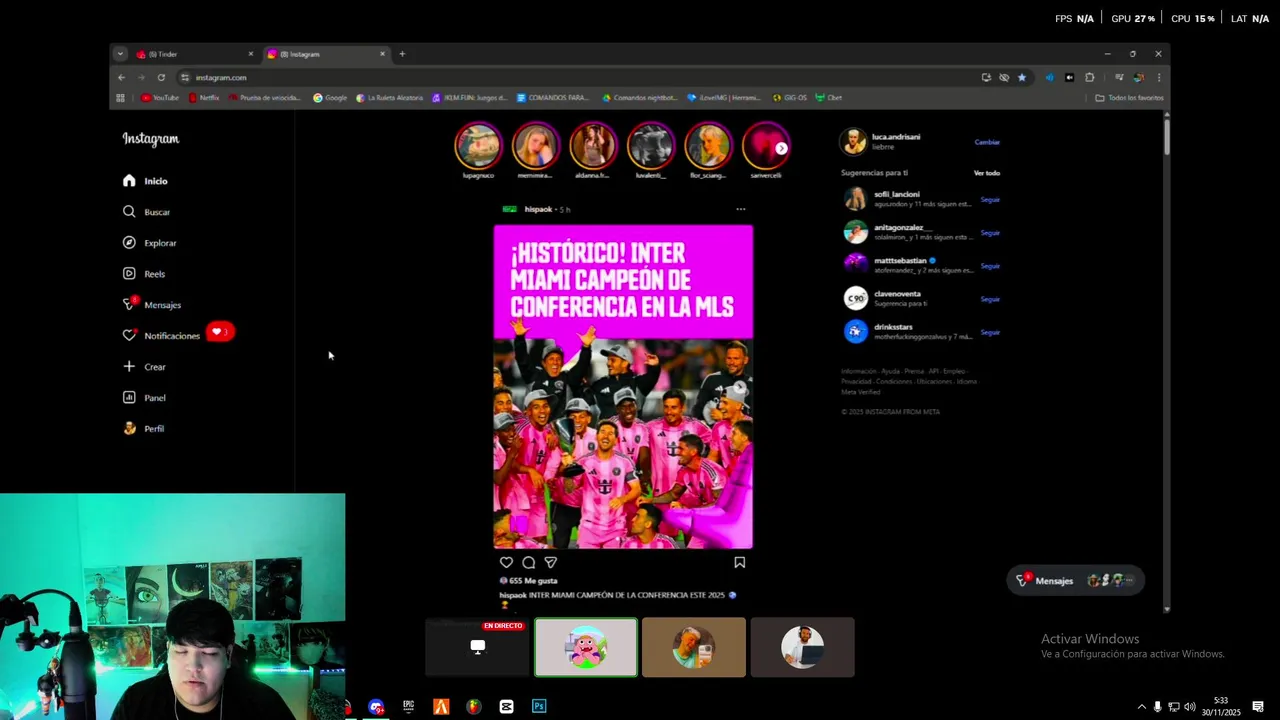Click the page vertical scrollbar thumb
The width and height of the screenshot is (1280, 720).
click(1166, 135)
